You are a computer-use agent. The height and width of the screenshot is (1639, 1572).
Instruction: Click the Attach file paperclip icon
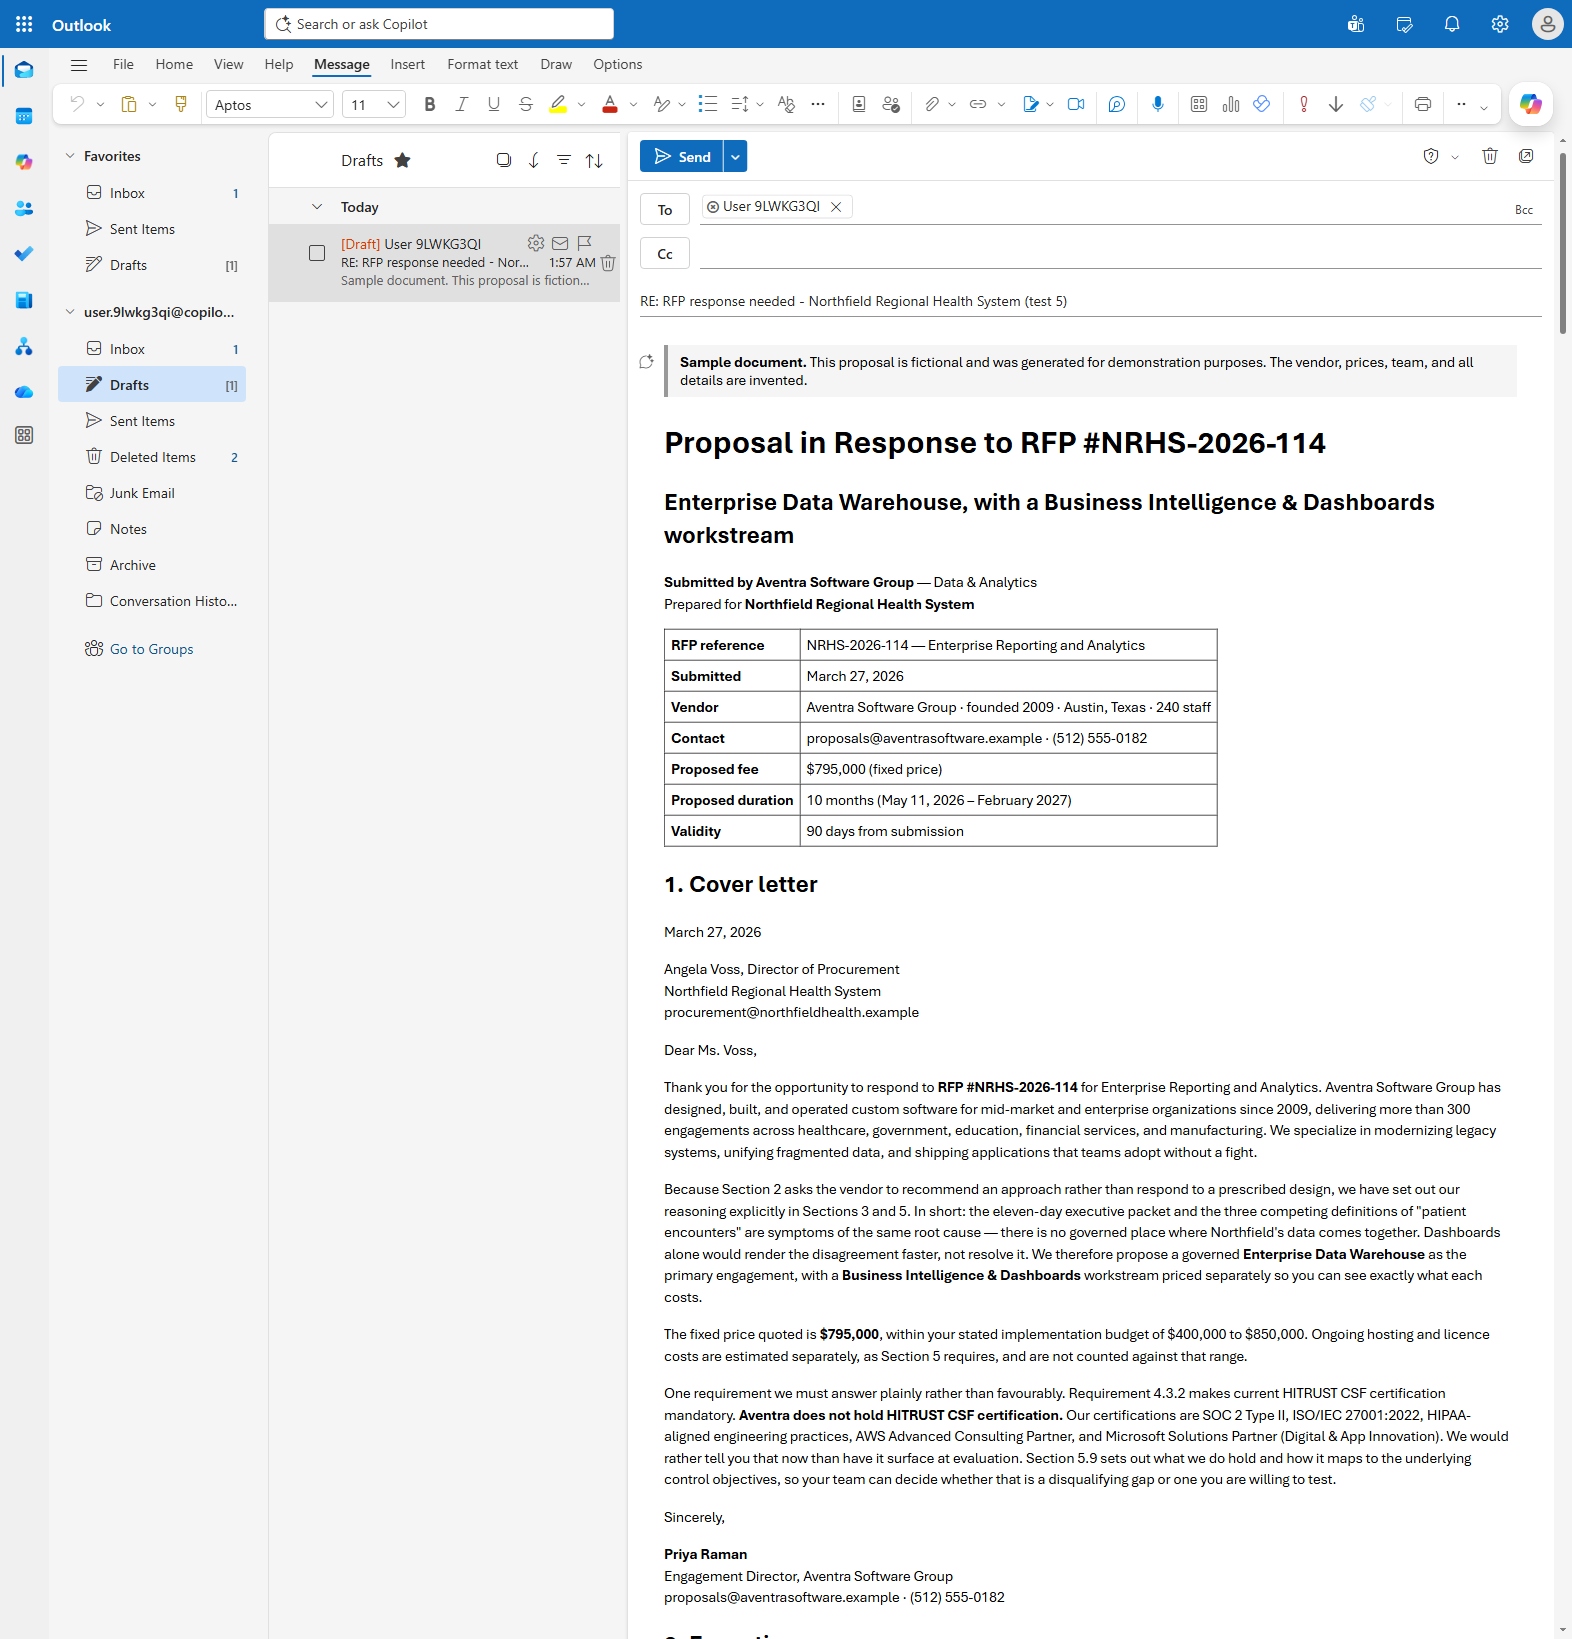[x=931, y=104]
